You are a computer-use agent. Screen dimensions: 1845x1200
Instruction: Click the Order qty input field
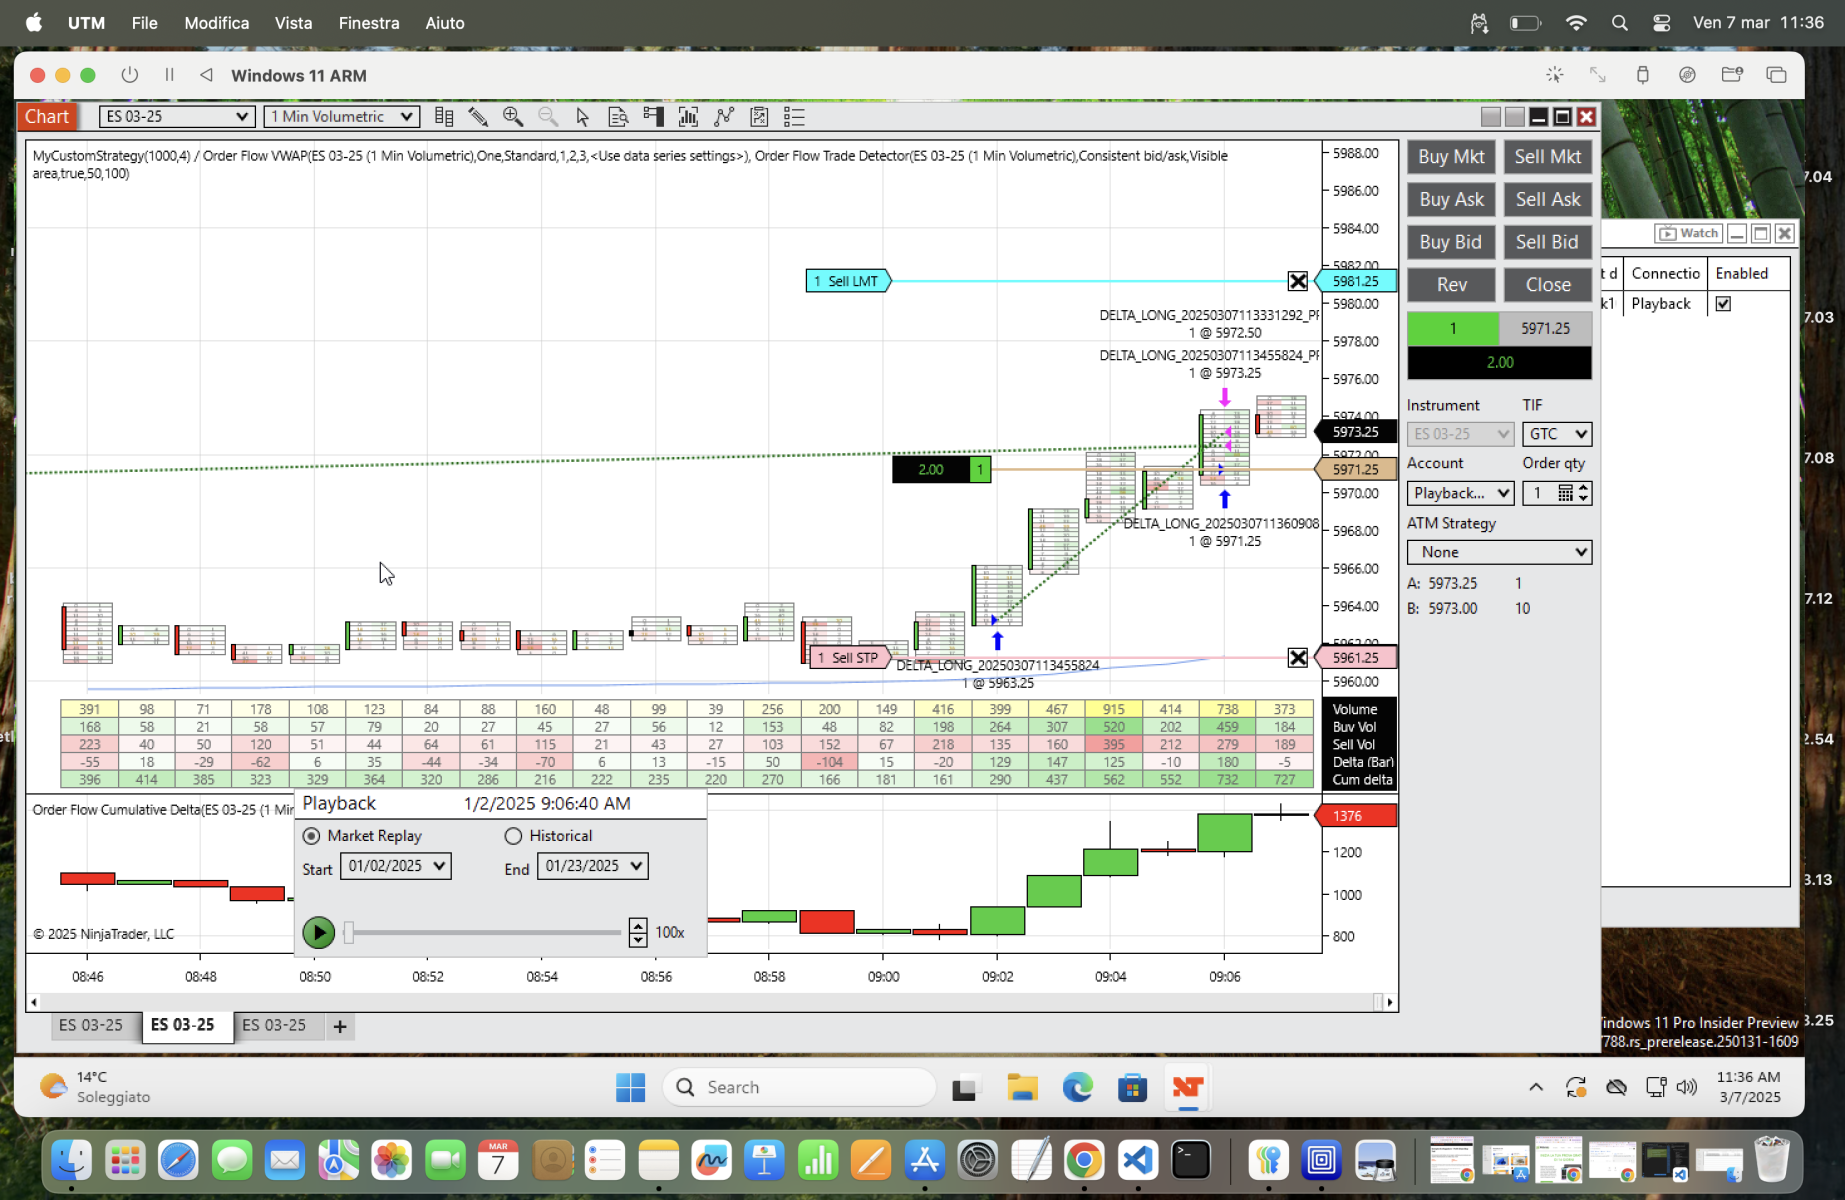coord(1540,493)
